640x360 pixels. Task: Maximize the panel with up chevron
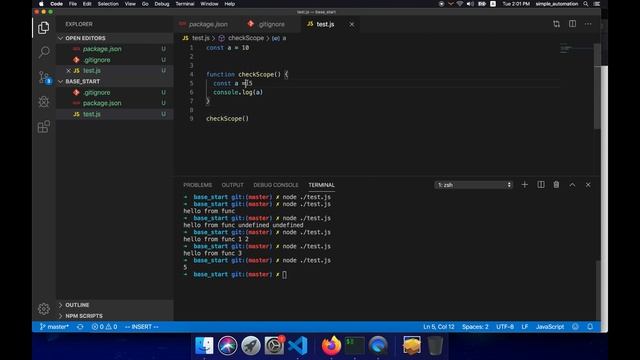(x=572, y=185)
